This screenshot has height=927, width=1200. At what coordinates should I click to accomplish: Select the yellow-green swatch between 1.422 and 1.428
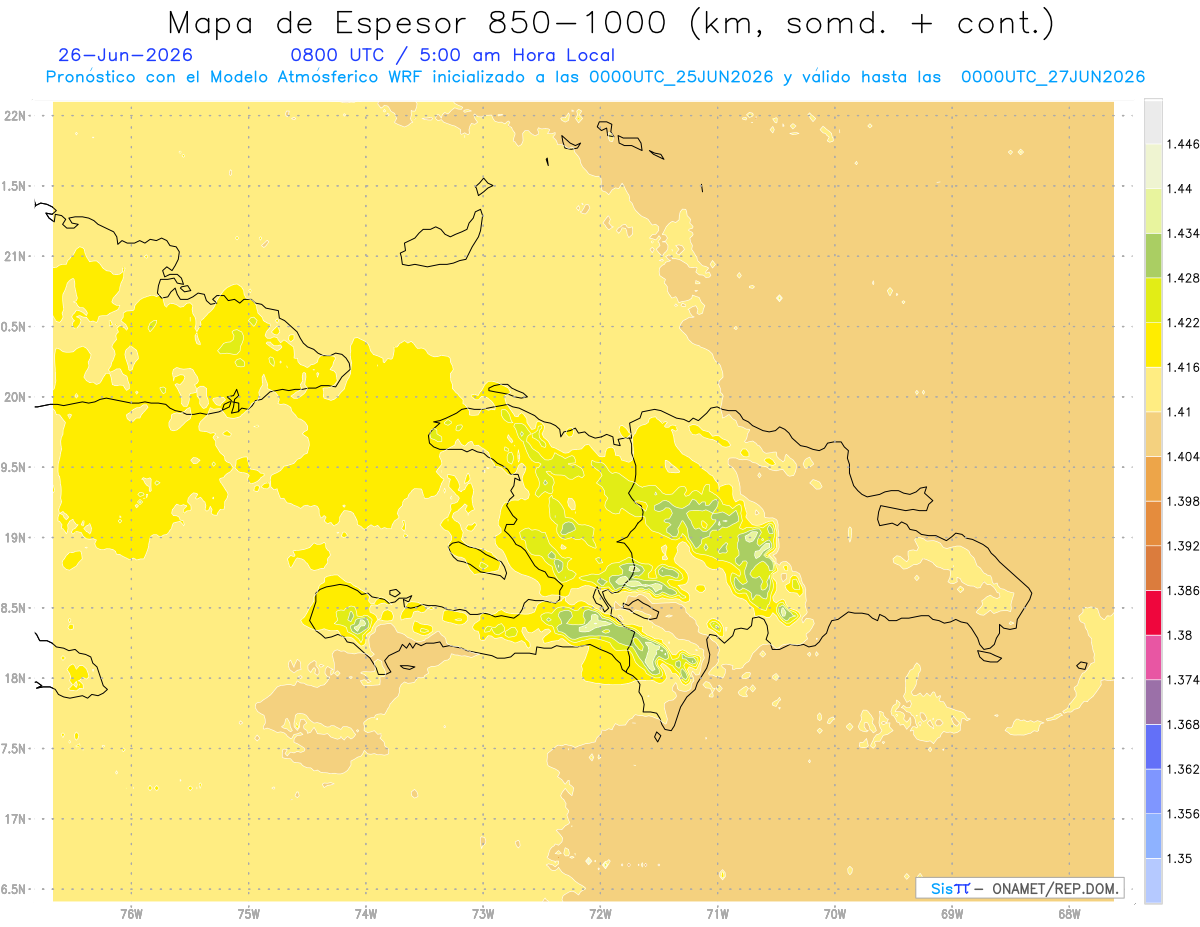tap(1153, 300)
